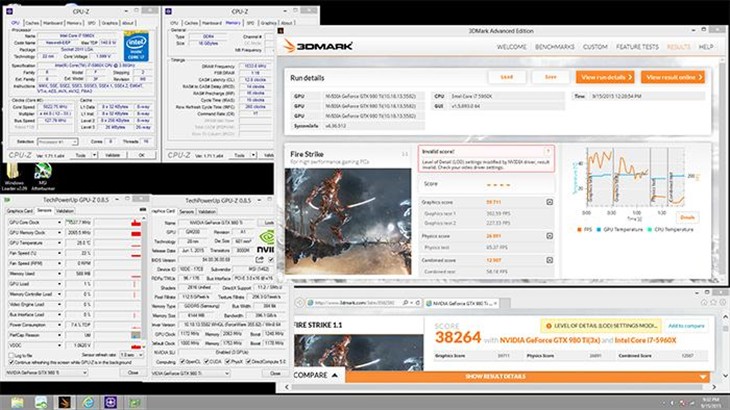Open the second taskbar icon with picture

tap(41, 402)
